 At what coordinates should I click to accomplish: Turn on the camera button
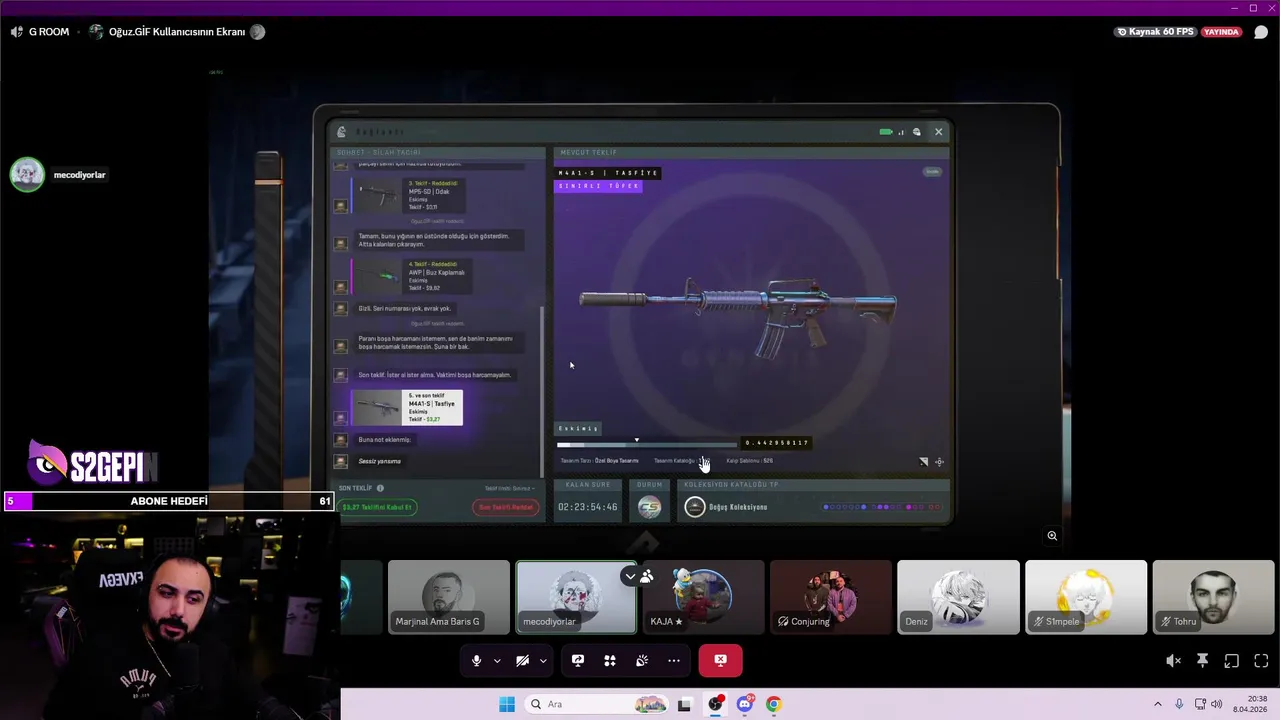point(522,661)
